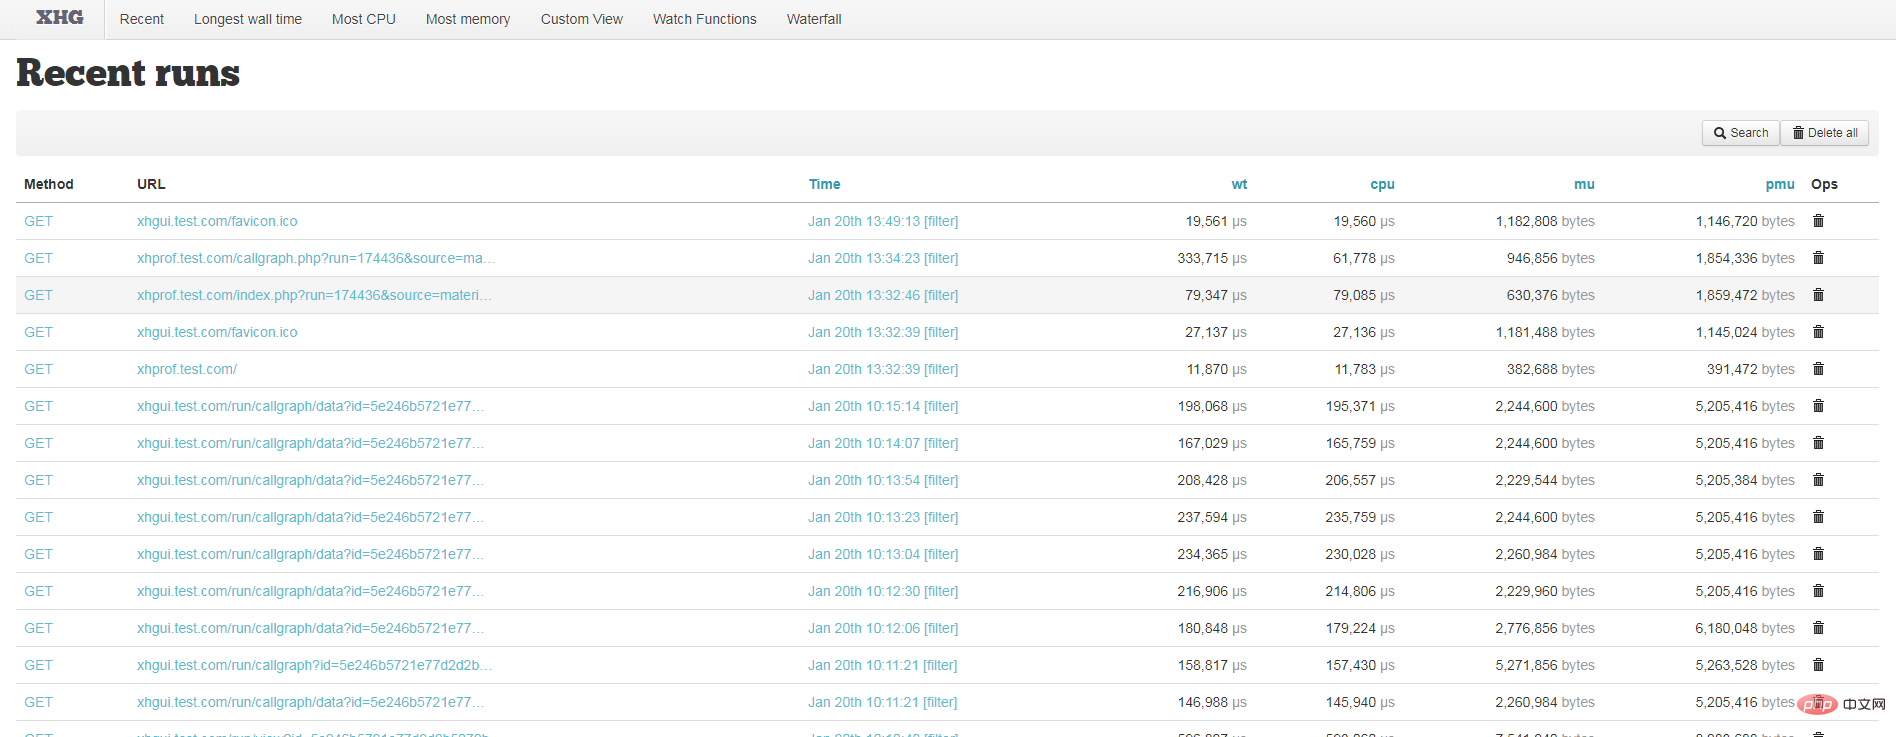Viewport: 1896px width, 737px height.
Task: Sort runs by Time column header
Action: coord(824,184)
